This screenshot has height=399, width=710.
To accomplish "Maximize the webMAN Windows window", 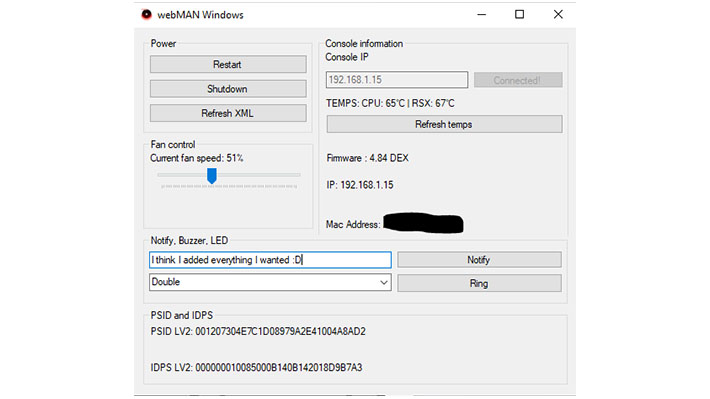I will coord(520,14).
